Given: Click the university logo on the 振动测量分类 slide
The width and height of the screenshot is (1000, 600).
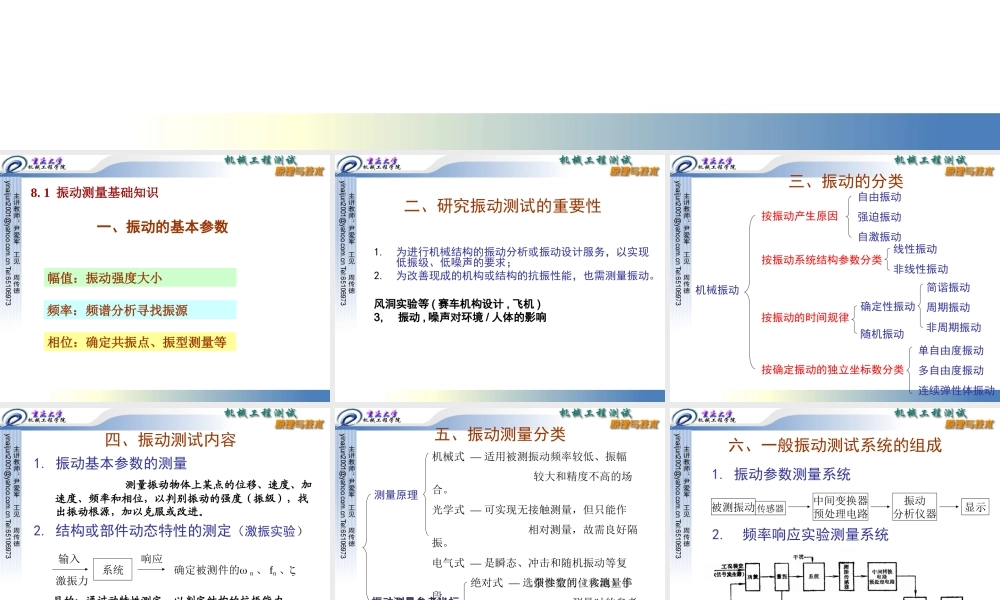Looking at the screenshot, I should pos(368,418).
